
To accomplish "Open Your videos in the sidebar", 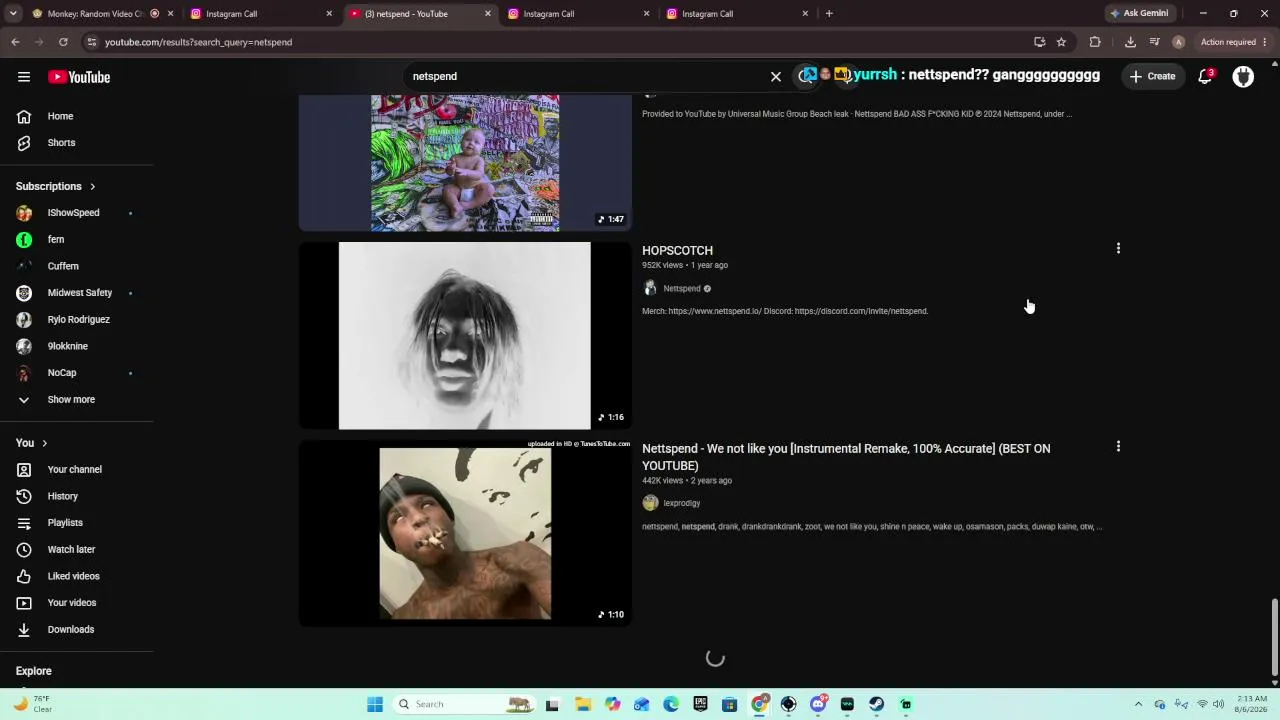I will tap(72, 603).
